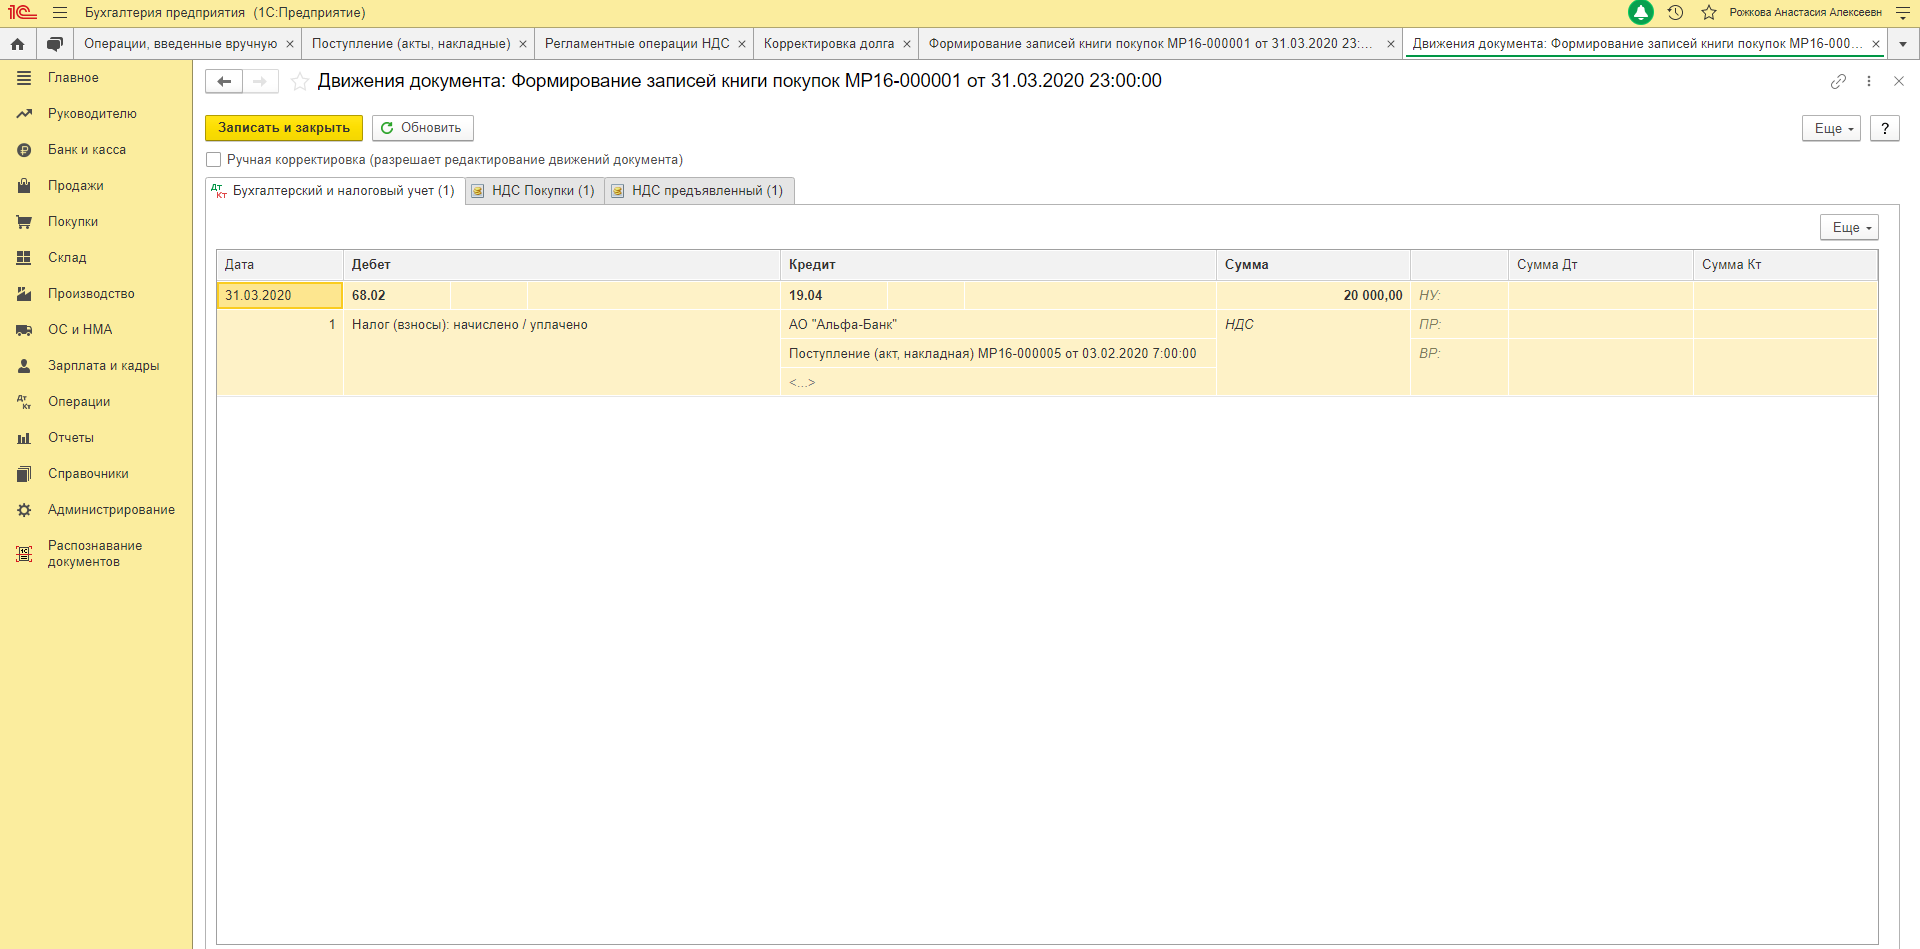Open the history clock icon

click(x=1676, y=13)
